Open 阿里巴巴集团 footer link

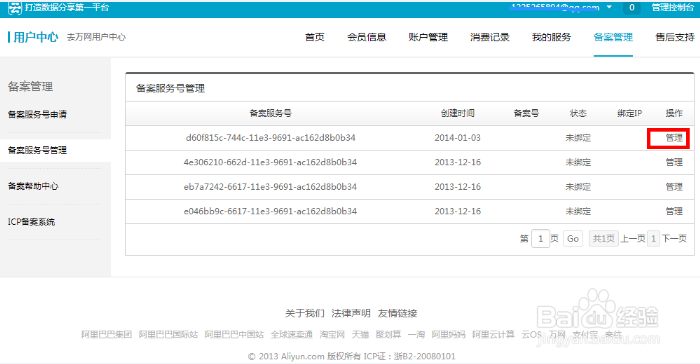coord(106,335)
